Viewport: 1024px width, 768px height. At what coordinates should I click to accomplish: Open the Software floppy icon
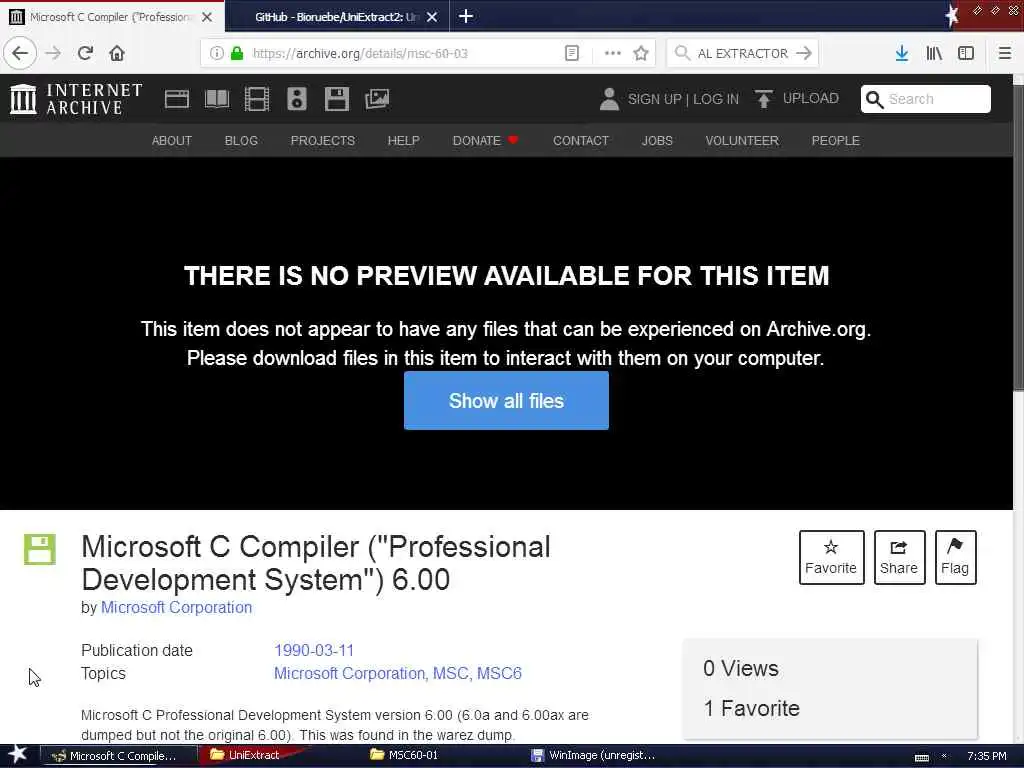point(336,99)
